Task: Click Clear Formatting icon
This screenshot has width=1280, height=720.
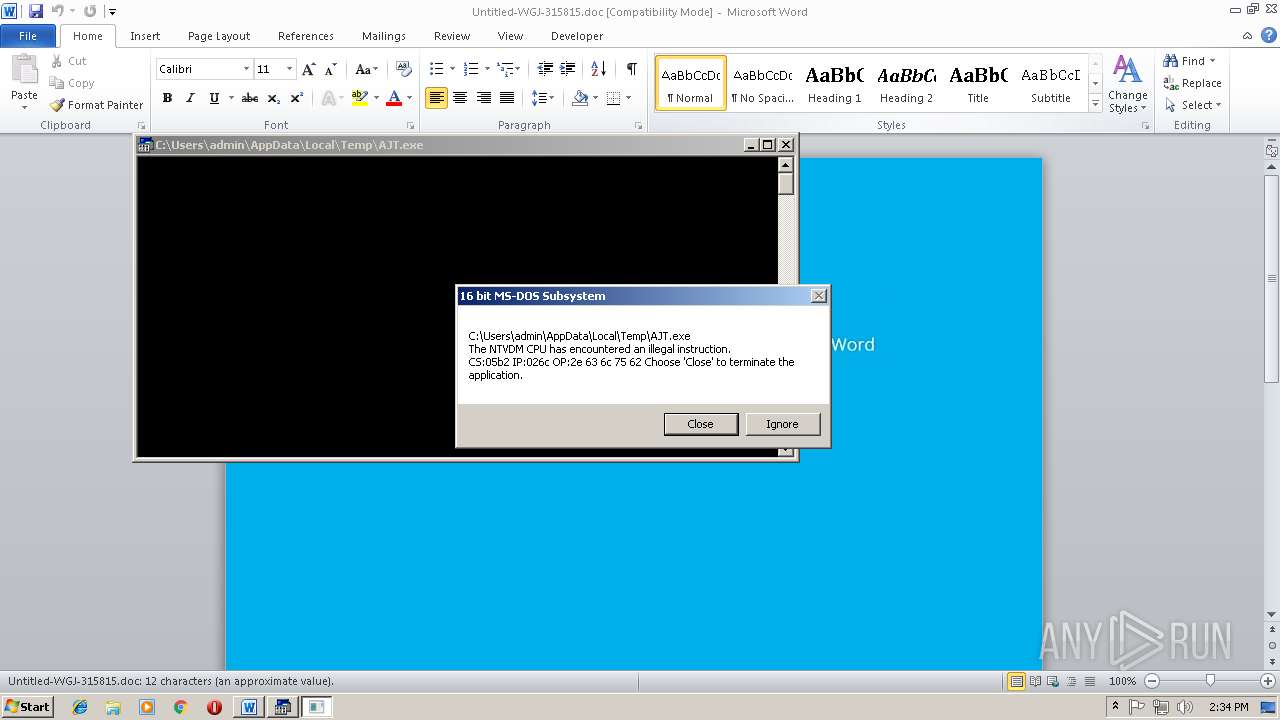Action: 404,69
